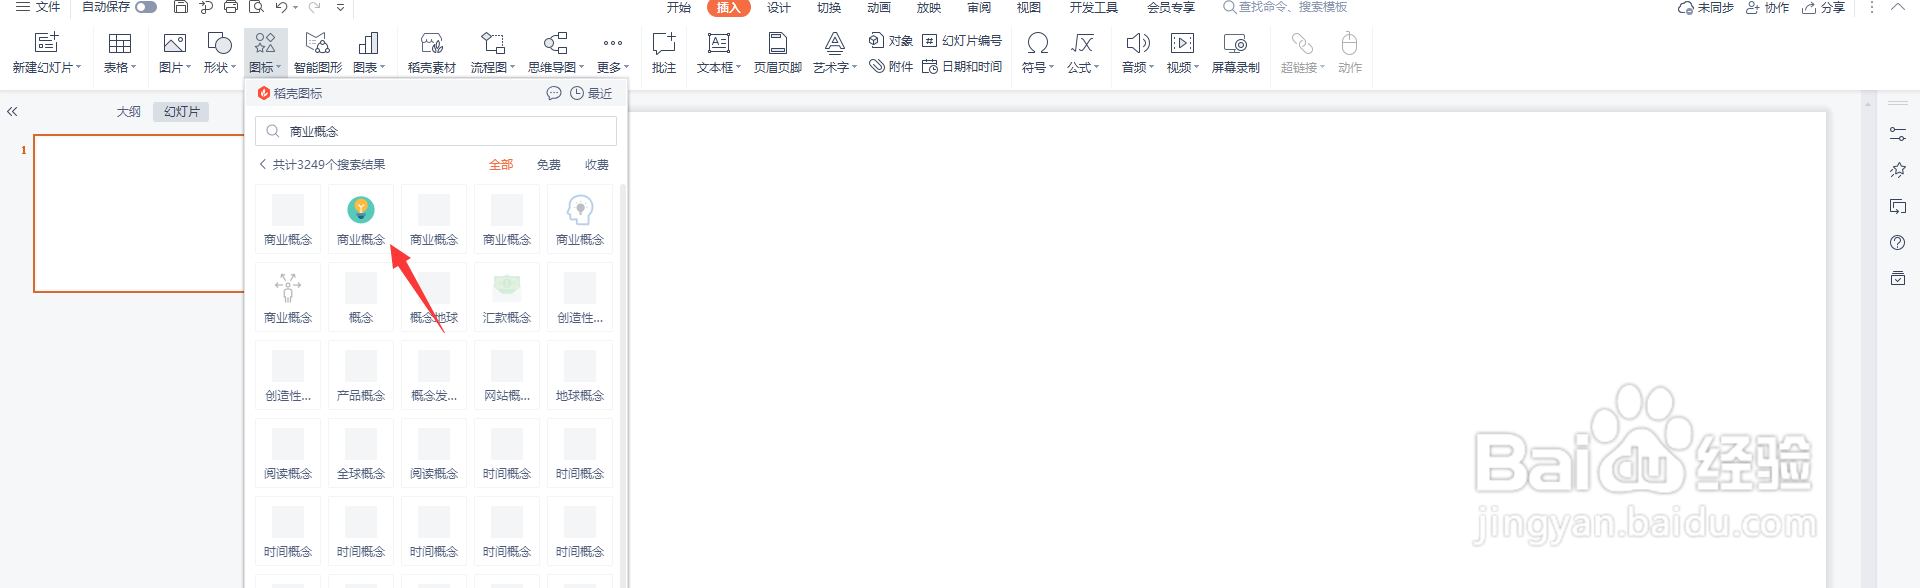
Task: Open 页眉页脚 header and footer
Action: (778, 53)
